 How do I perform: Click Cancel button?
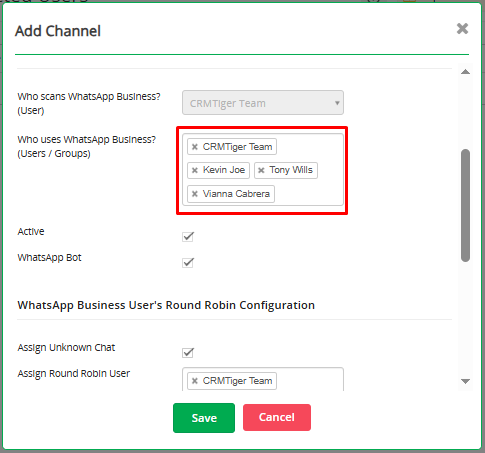pos(277,417)
